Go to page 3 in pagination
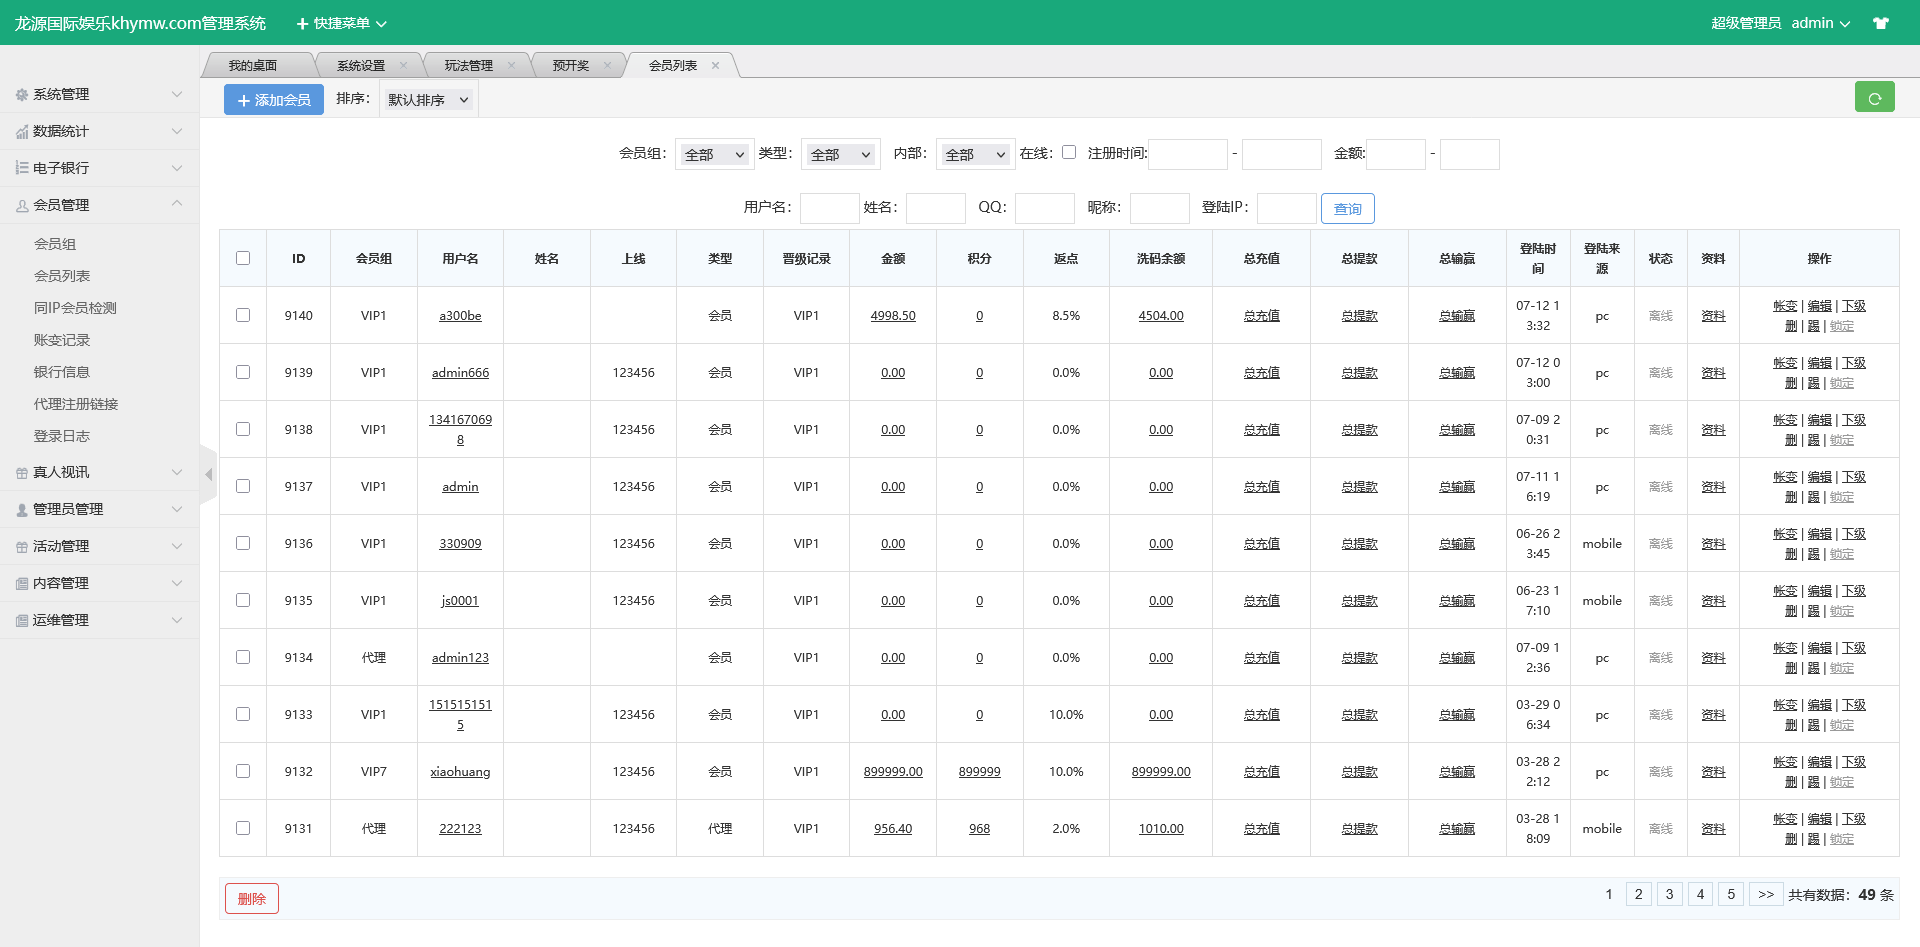 click(x=1669, y=894)
